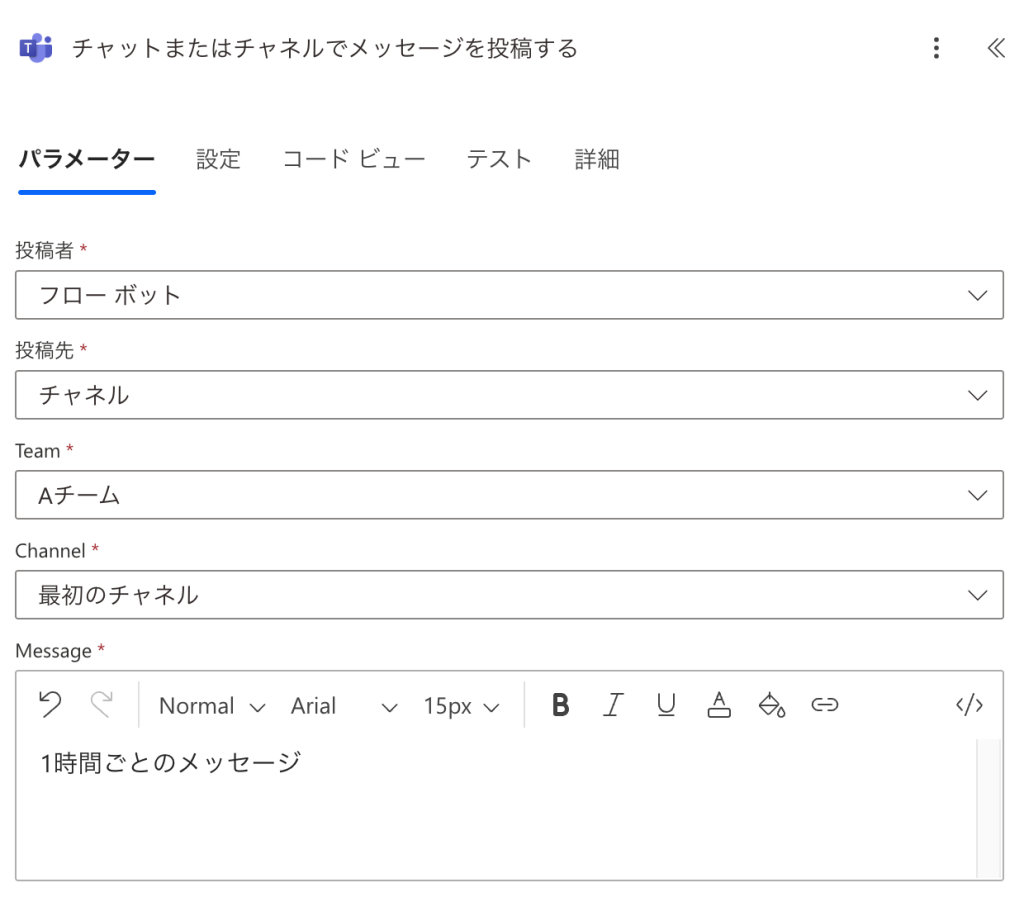Click the Teams logo icon

click(x=36, y=48)
